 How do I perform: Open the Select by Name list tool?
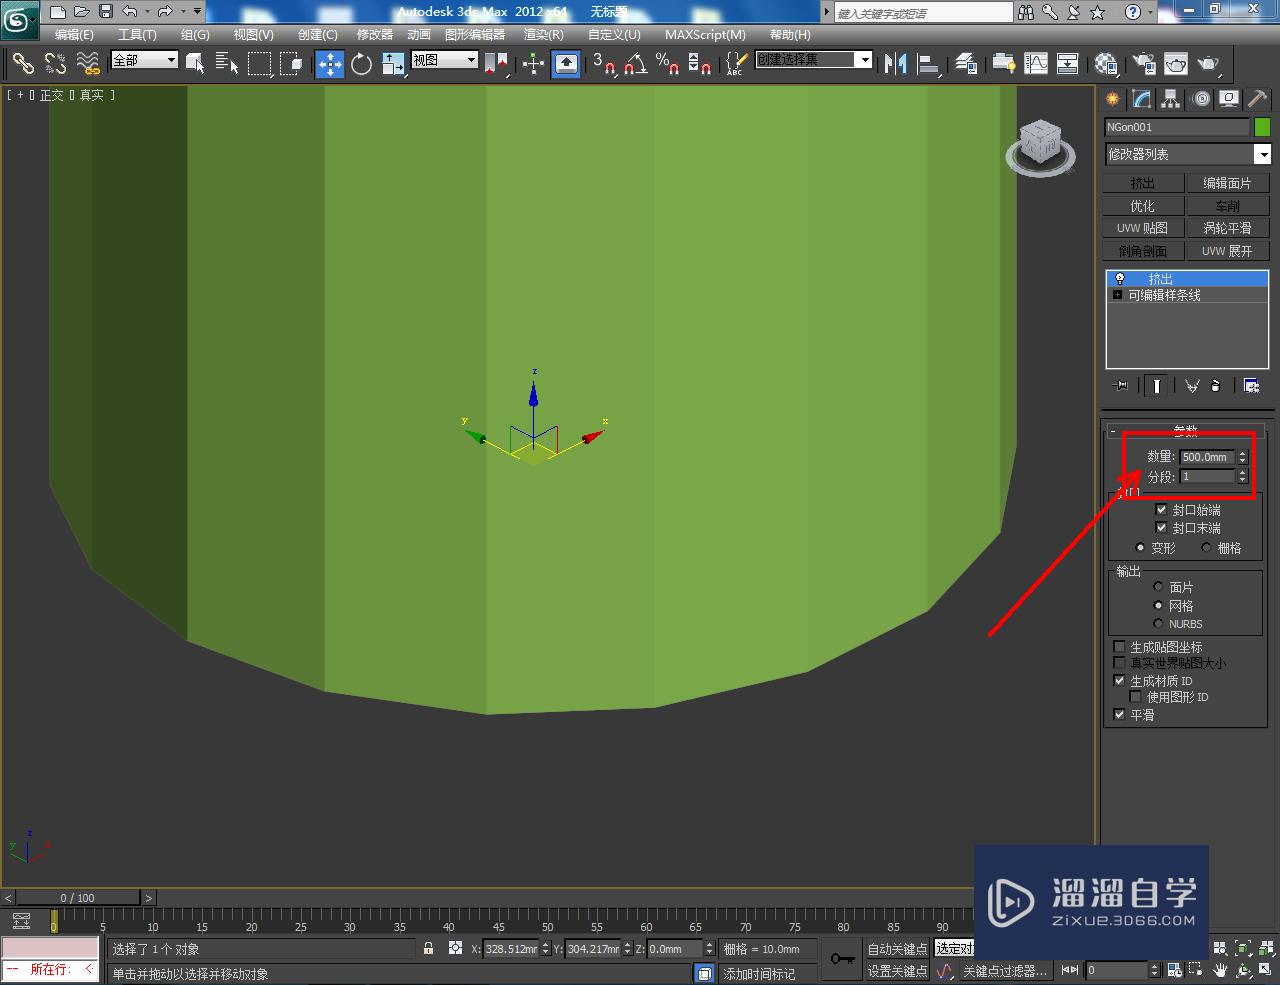click(x=227, y=64)
